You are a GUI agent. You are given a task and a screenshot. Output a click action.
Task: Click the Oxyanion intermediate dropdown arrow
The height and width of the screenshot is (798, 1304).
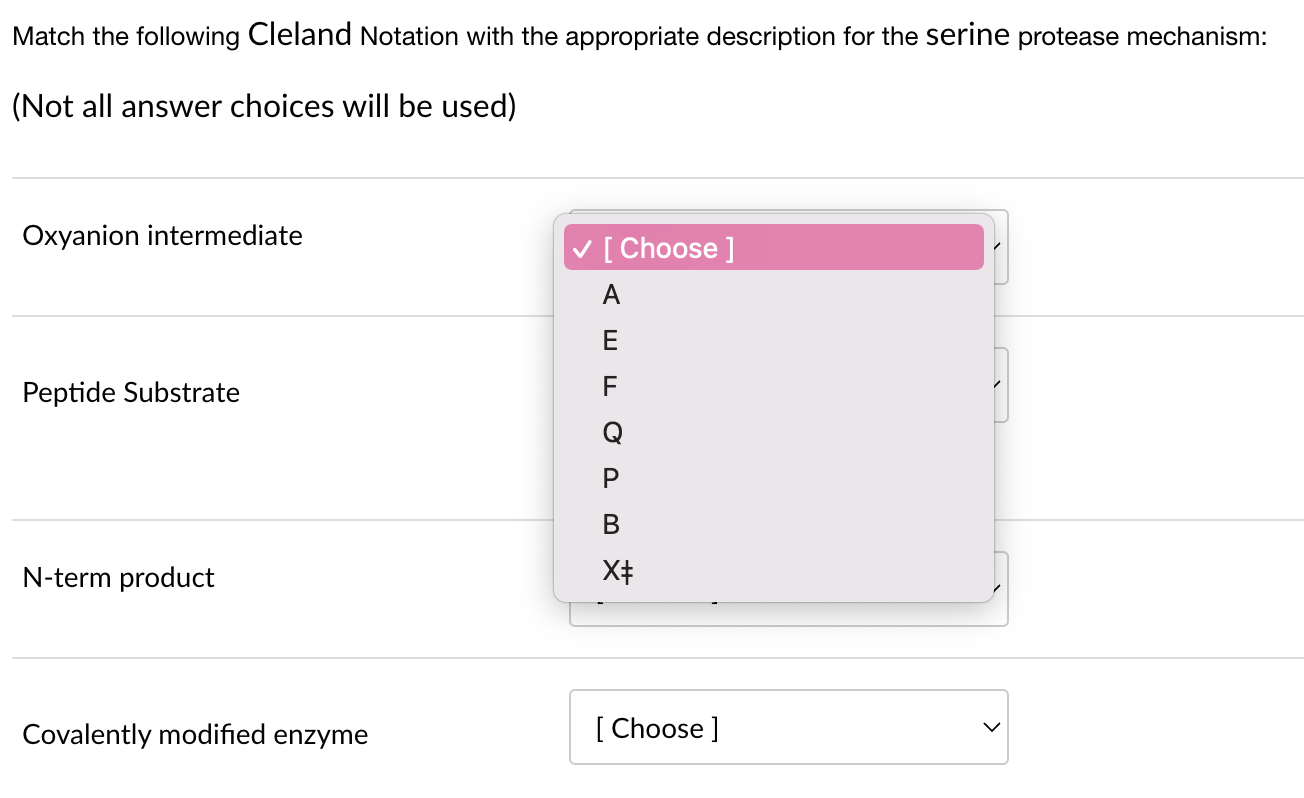click(x=1000, y=247)
